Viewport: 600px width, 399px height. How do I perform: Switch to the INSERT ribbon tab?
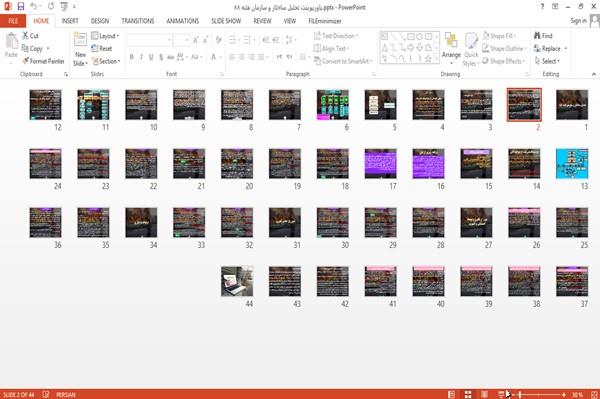[70, 21]
